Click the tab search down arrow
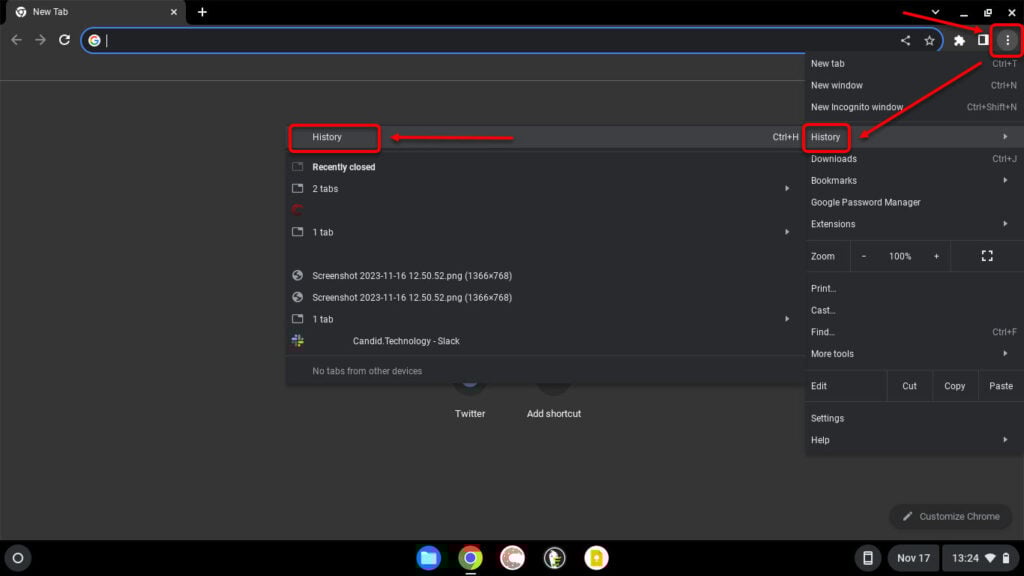 [x=935, y=12]
